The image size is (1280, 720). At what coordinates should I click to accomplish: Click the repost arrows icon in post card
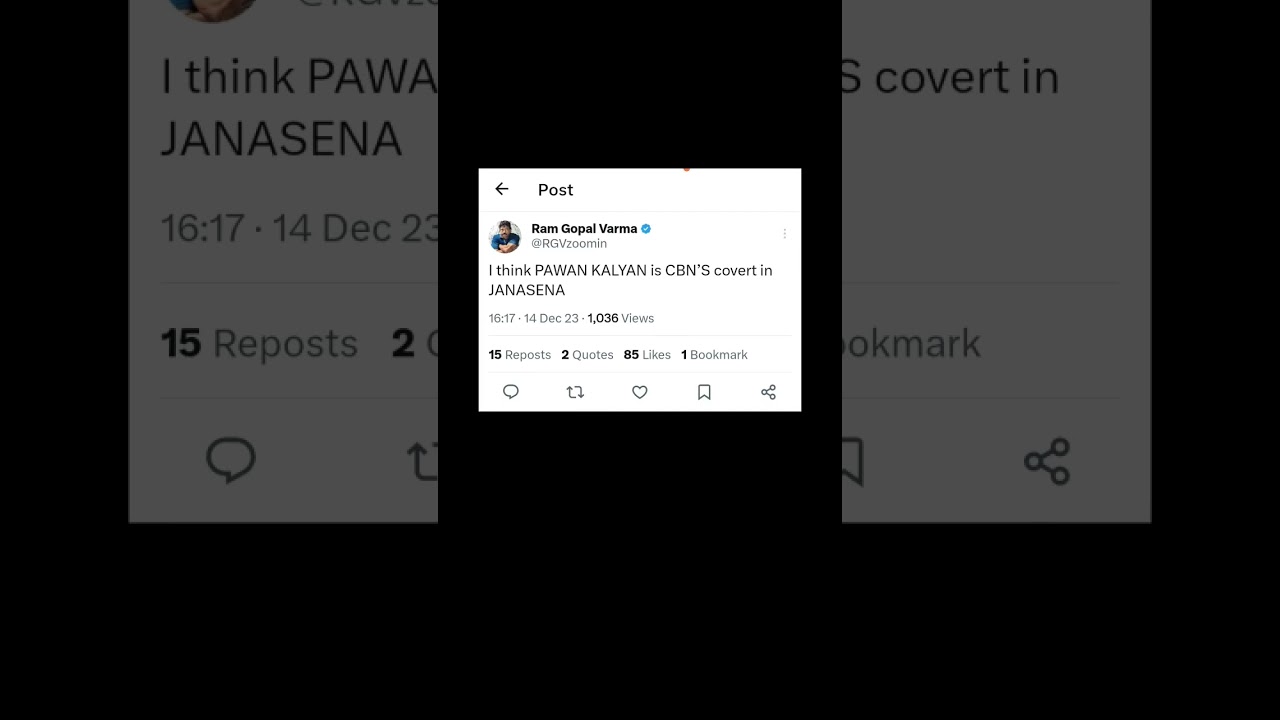click(x=575, y=392)
